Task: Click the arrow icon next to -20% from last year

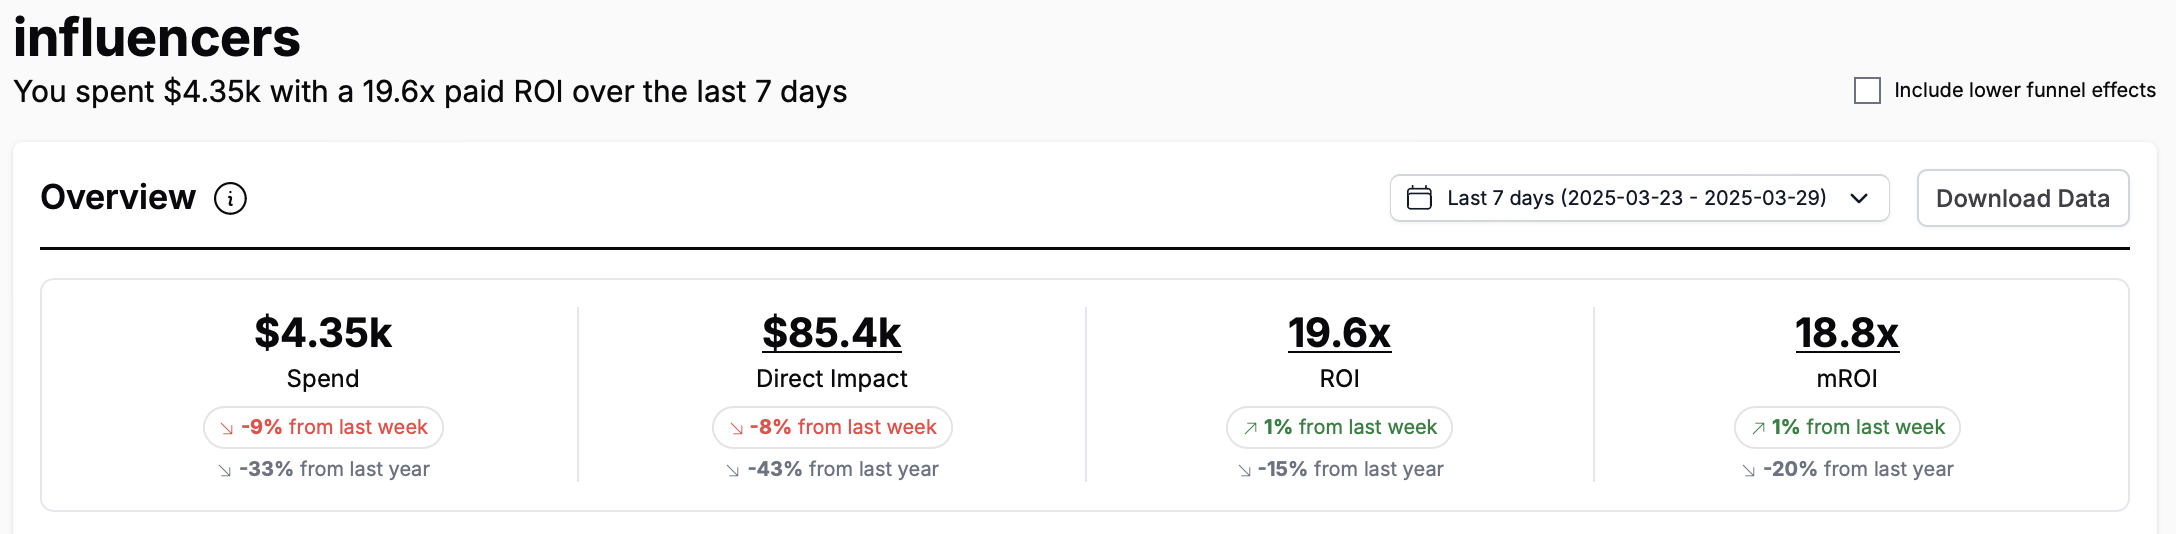Action: pyautogui.click(x=1749, y=470)
